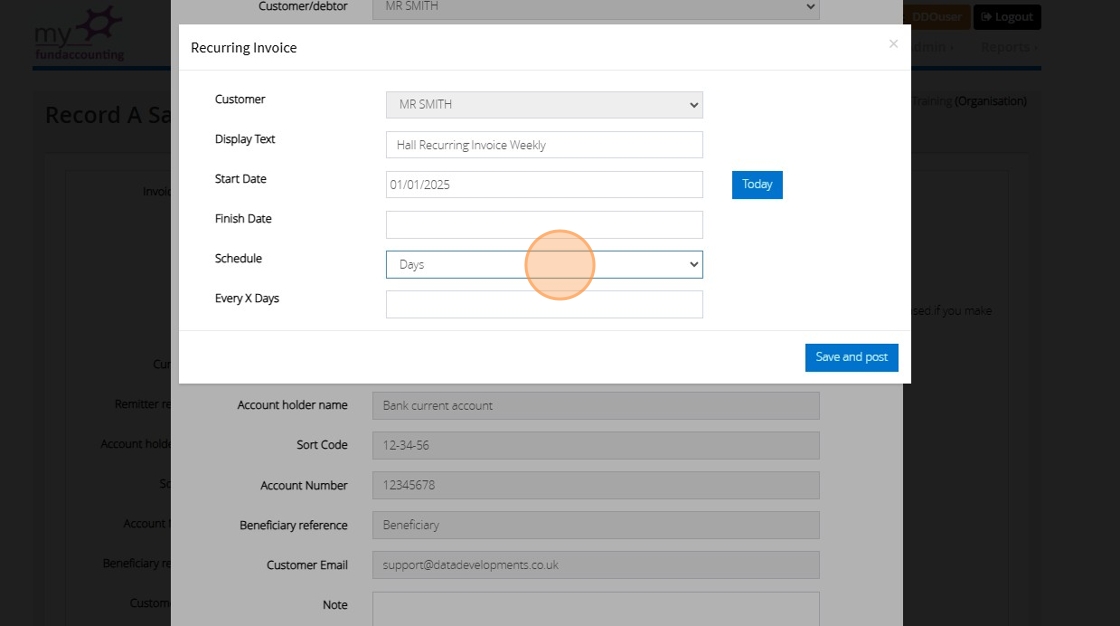Select the Sort Code field
The width and height of the screenshot is (1120, 626).
(595, 446)
